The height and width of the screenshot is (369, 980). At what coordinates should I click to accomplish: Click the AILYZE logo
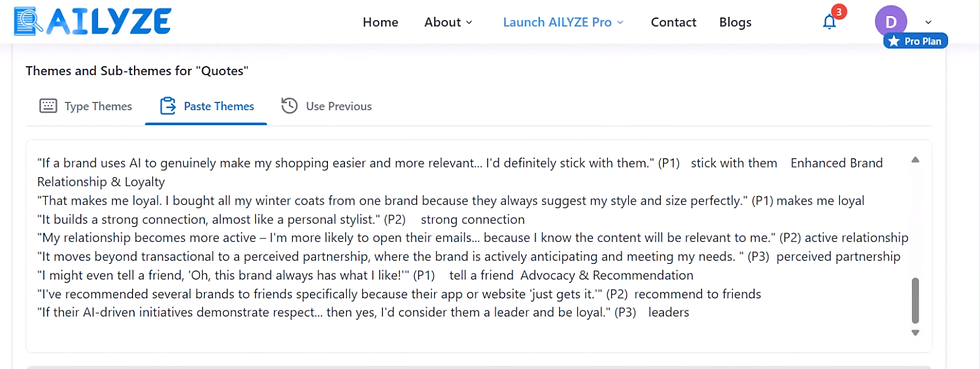click(92, 21)
